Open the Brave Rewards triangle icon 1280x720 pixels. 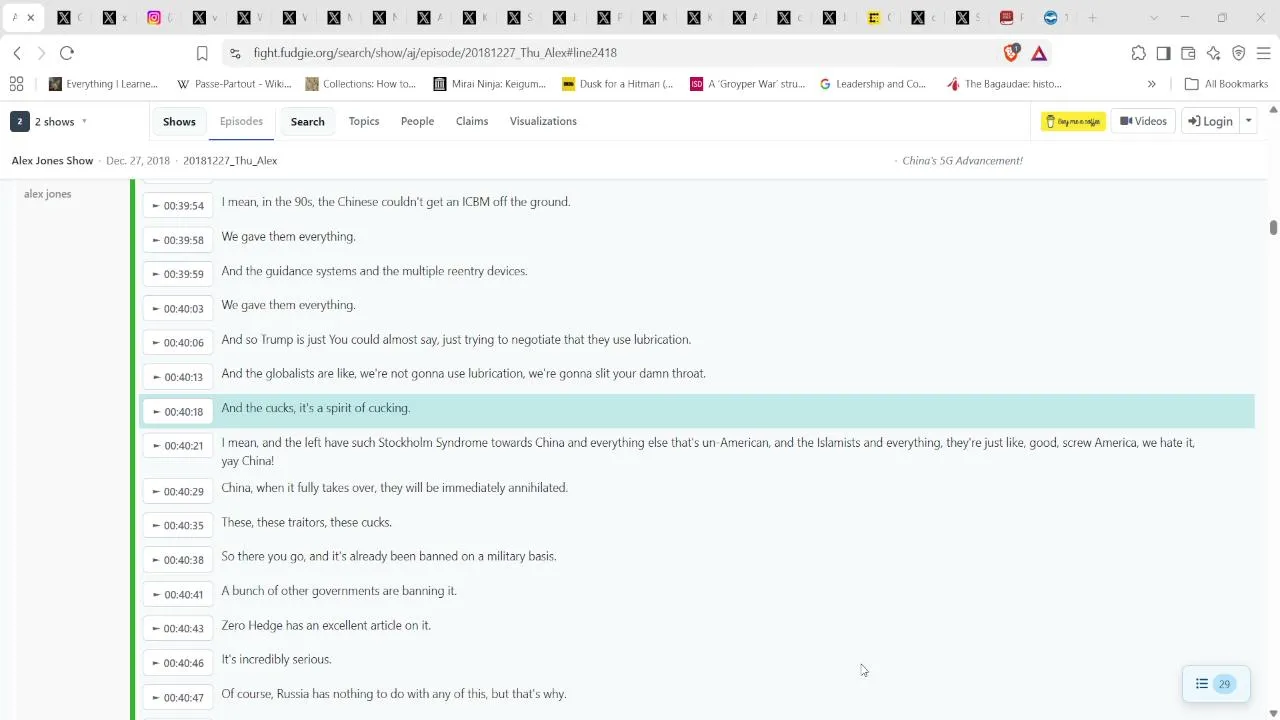pos(1039,53)
